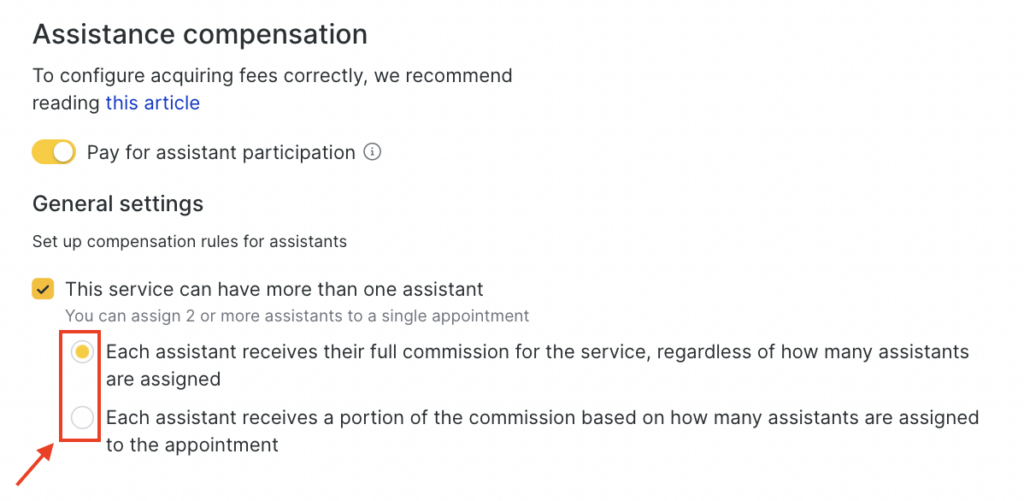Uncheck "This service can have more than one assistant"

[x=43, y=290]
